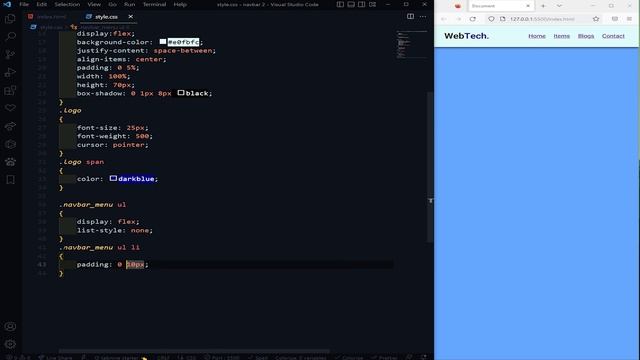Reload the page in the browser

click(473, 19)
